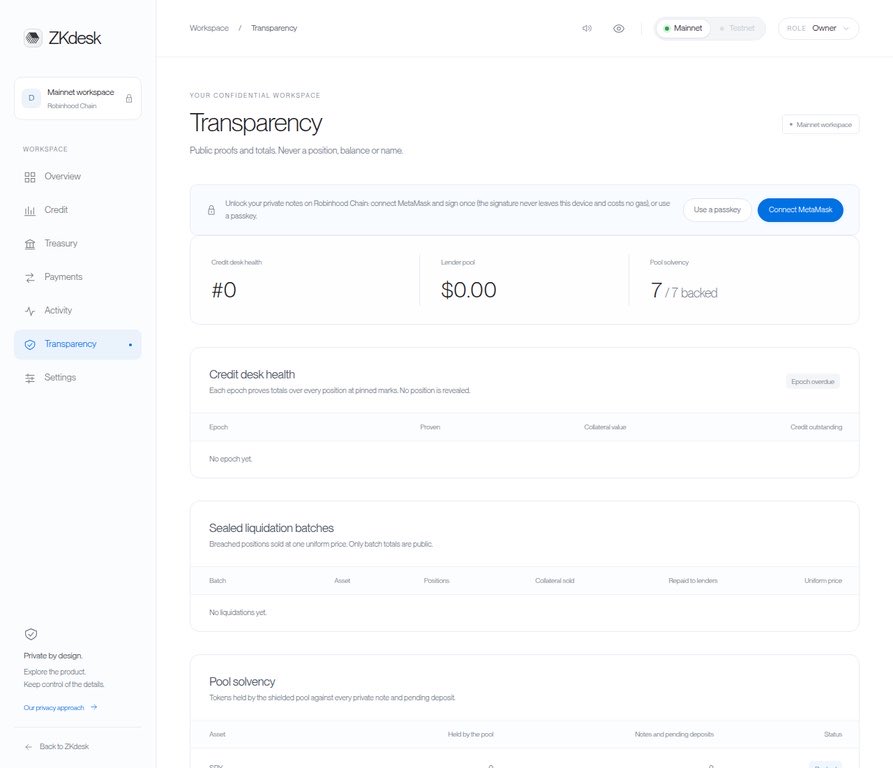
Task: Click the D avatar in workspace card
Action: coord(31,98)
